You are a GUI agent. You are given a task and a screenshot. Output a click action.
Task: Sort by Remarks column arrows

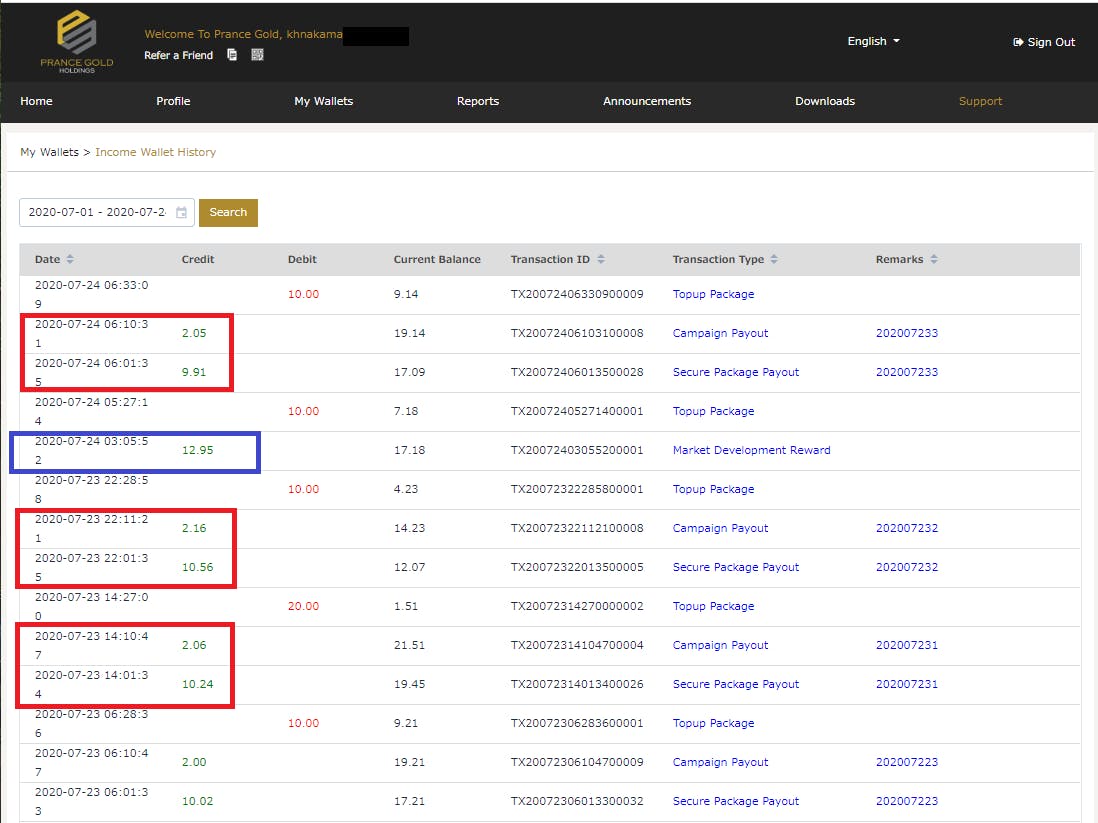[934, 260]
